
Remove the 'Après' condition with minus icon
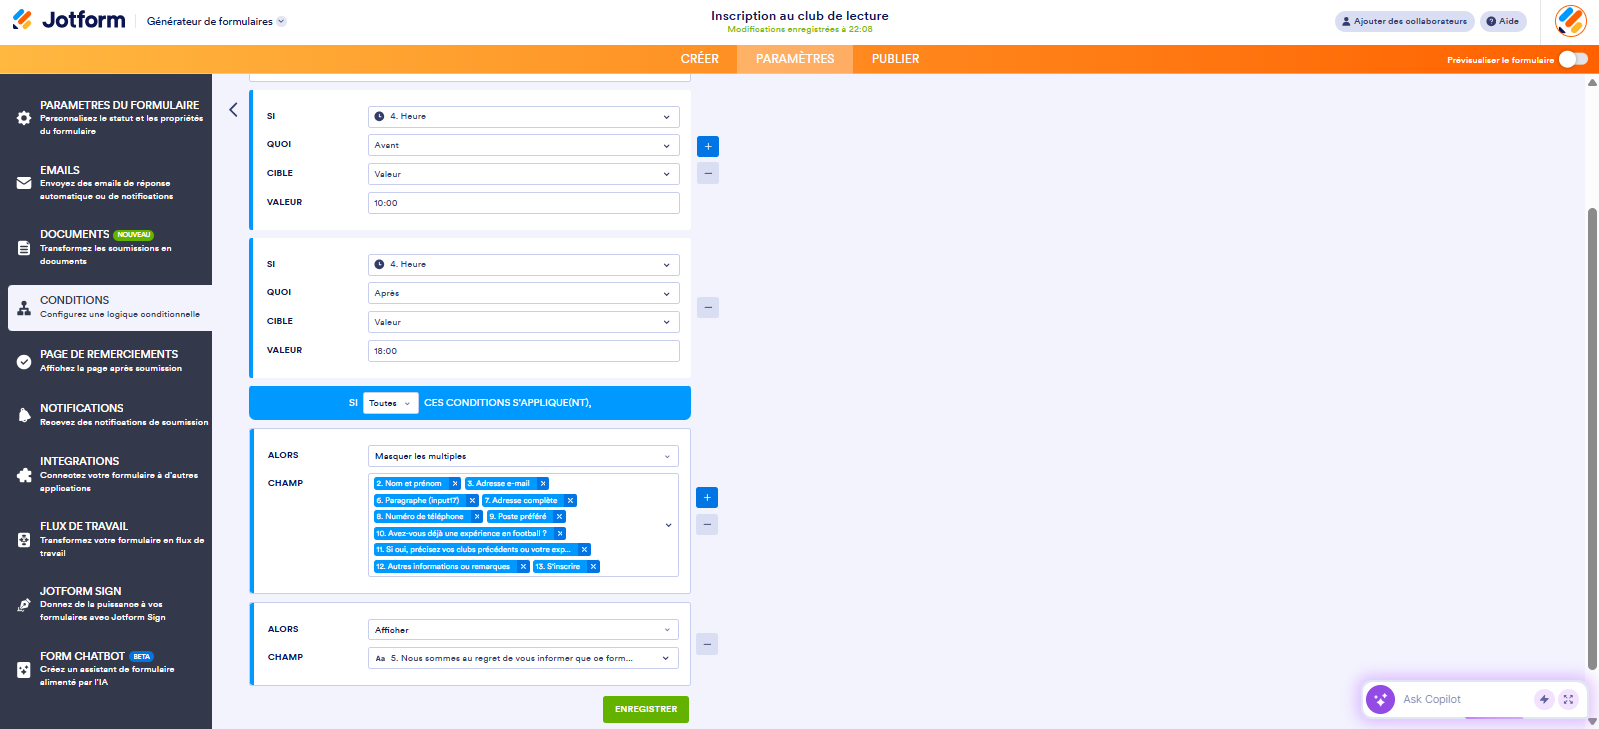(708, 307)
